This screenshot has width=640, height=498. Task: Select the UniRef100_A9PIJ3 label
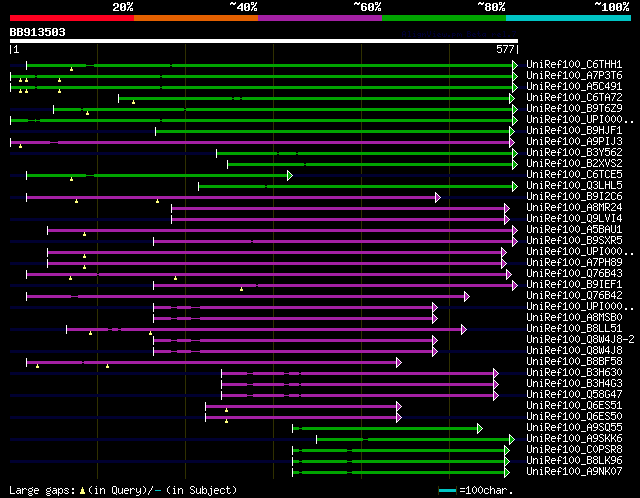coord(574,142)
